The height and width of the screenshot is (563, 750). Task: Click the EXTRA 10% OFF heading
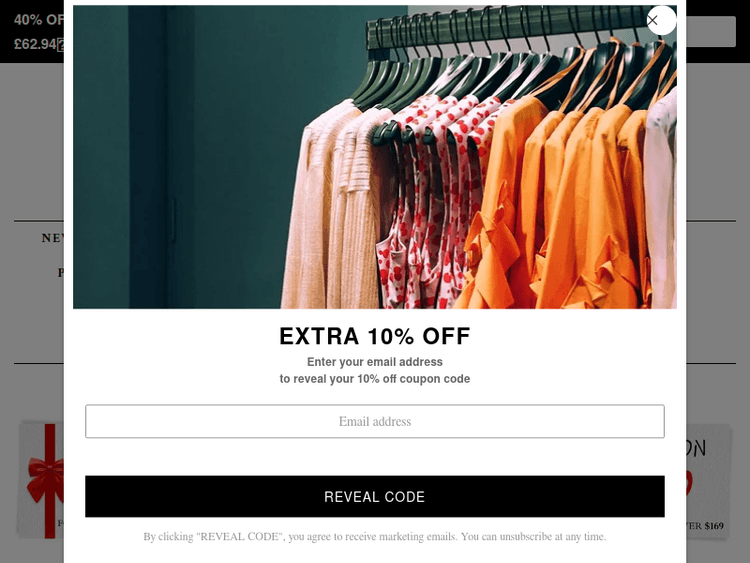tap(375, 336)
